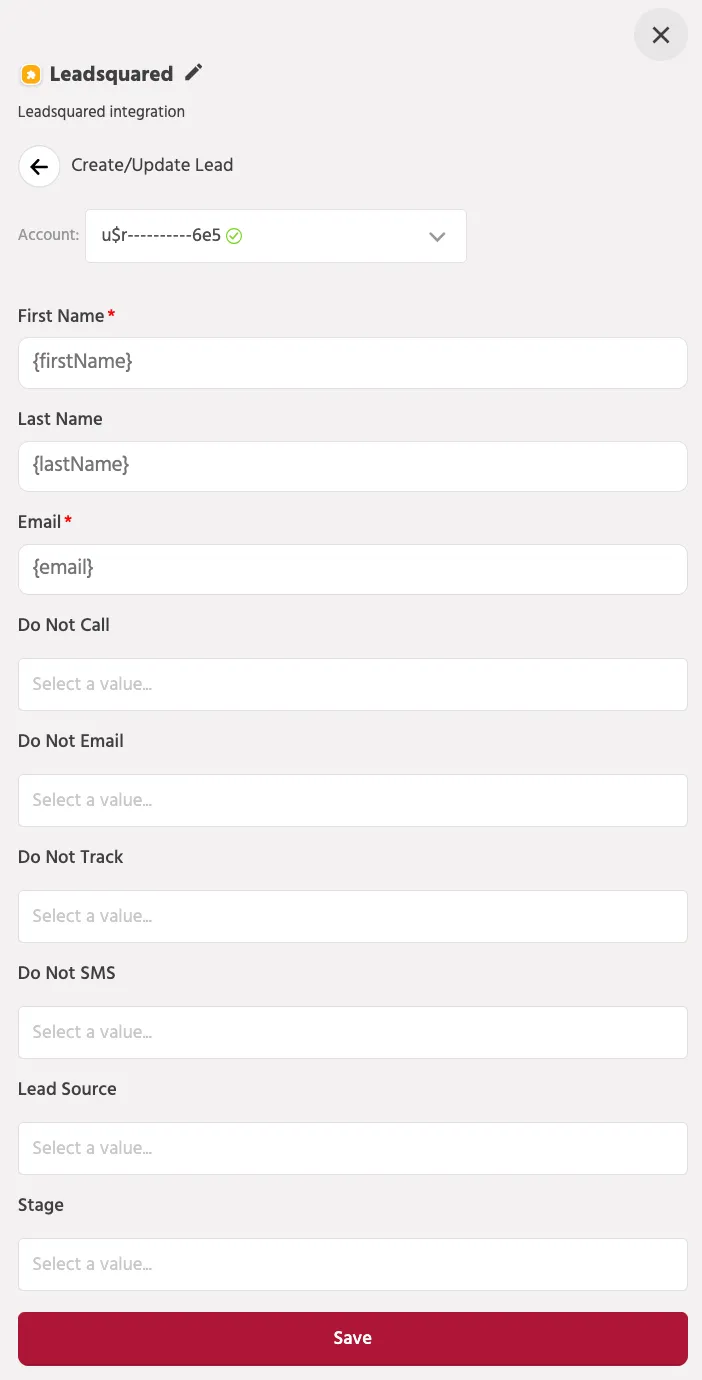Expand the Account dropdown chevron
Image resolution: width=702 pixels, height=1380 pixels.
pyautogui.click(x=437, y=236)
